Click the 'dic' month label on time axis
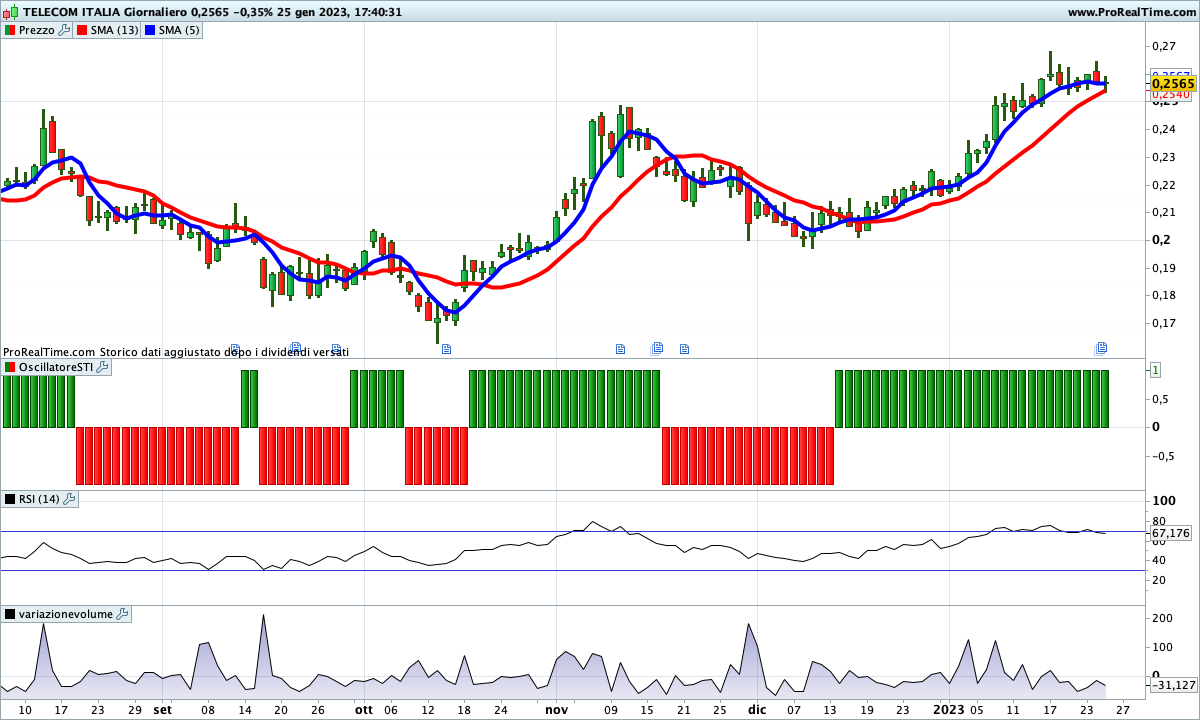1200x720 pixels. 757,710
